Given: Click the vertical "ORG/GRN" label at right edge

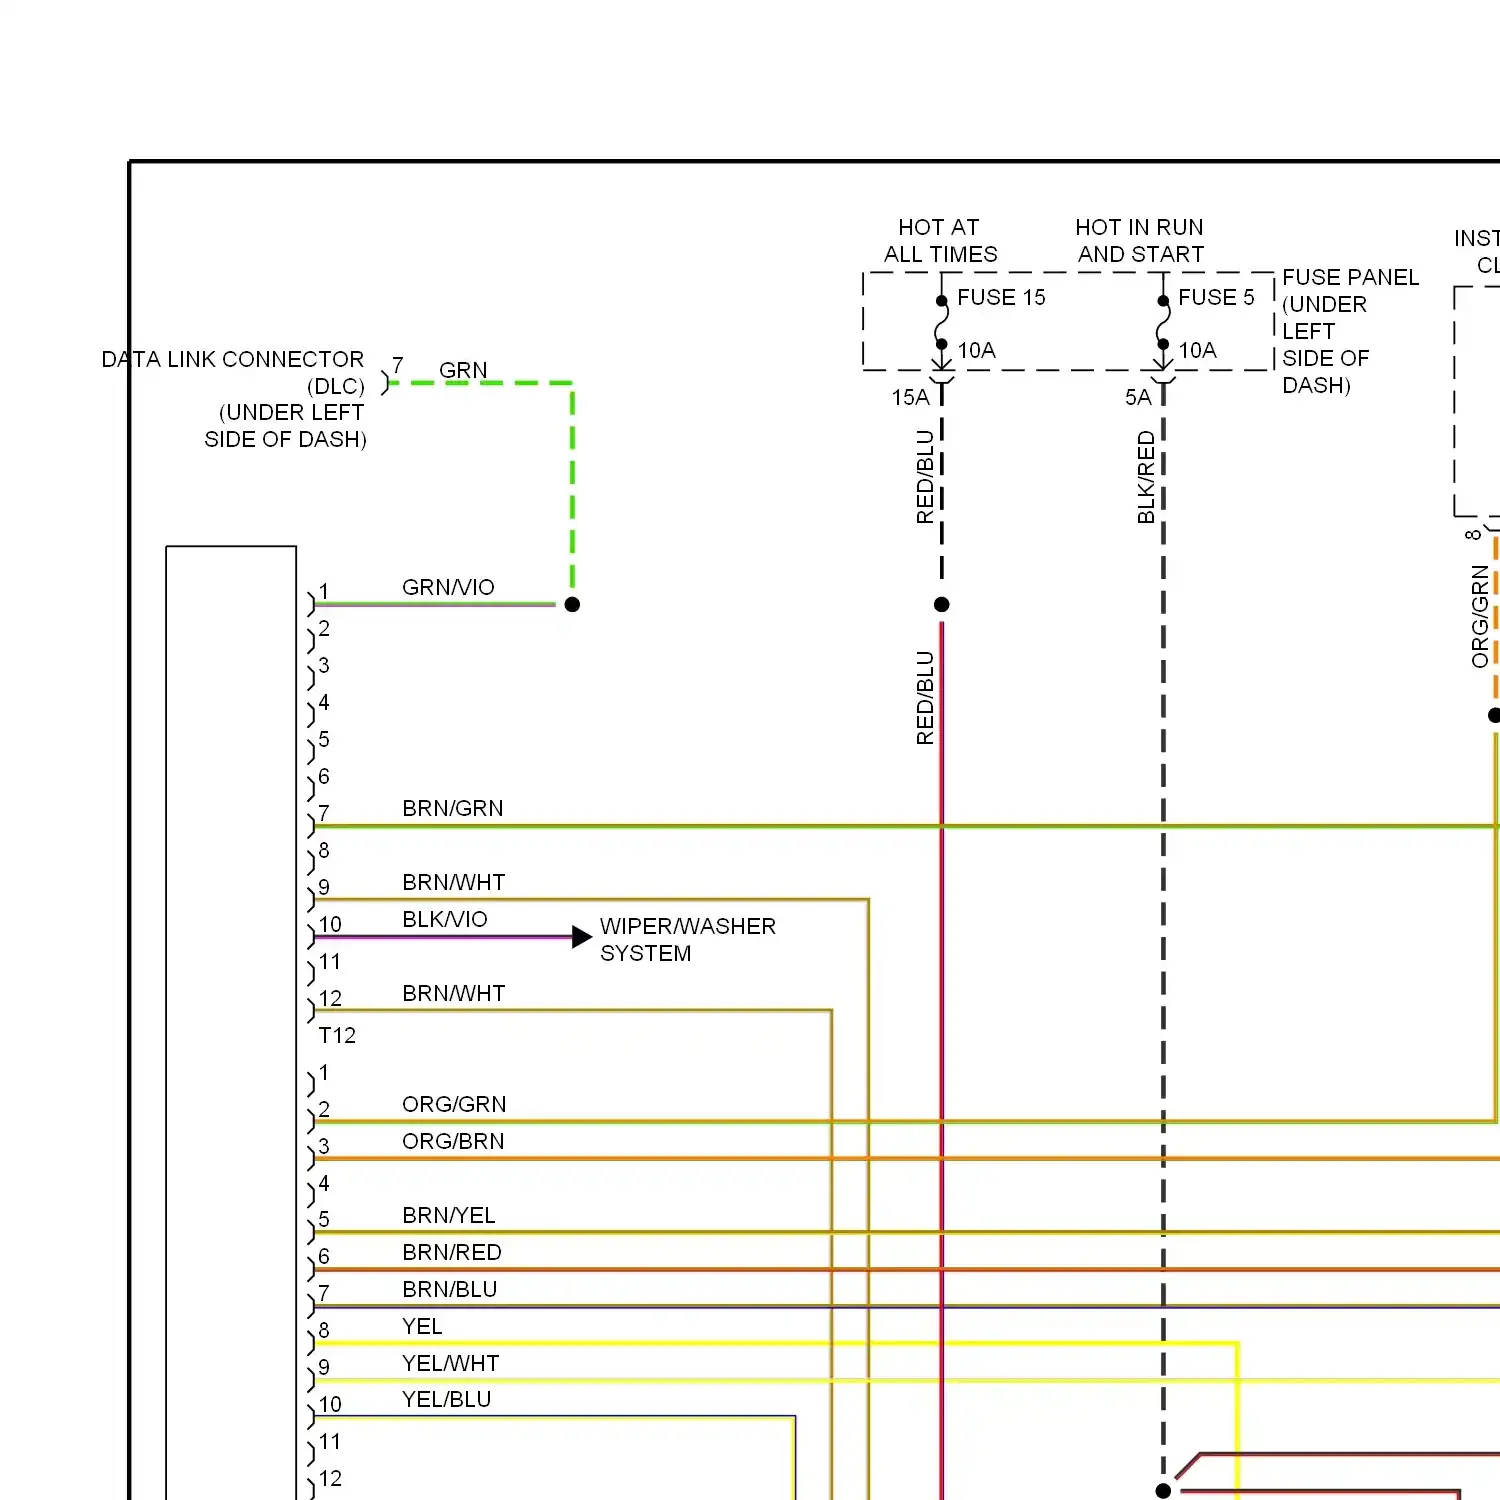Looking at the screenshot, I should (1480, 616).
